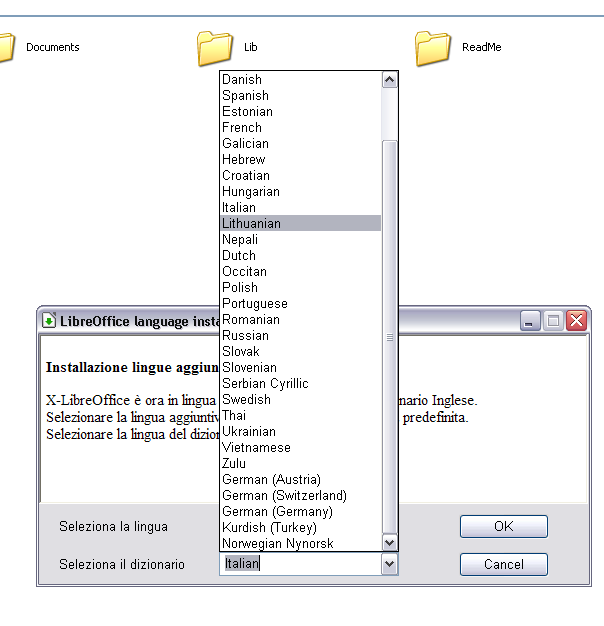Viewport: 604px width, 626px height.
Task: Click the Cancel button
Action: (503, 564)
